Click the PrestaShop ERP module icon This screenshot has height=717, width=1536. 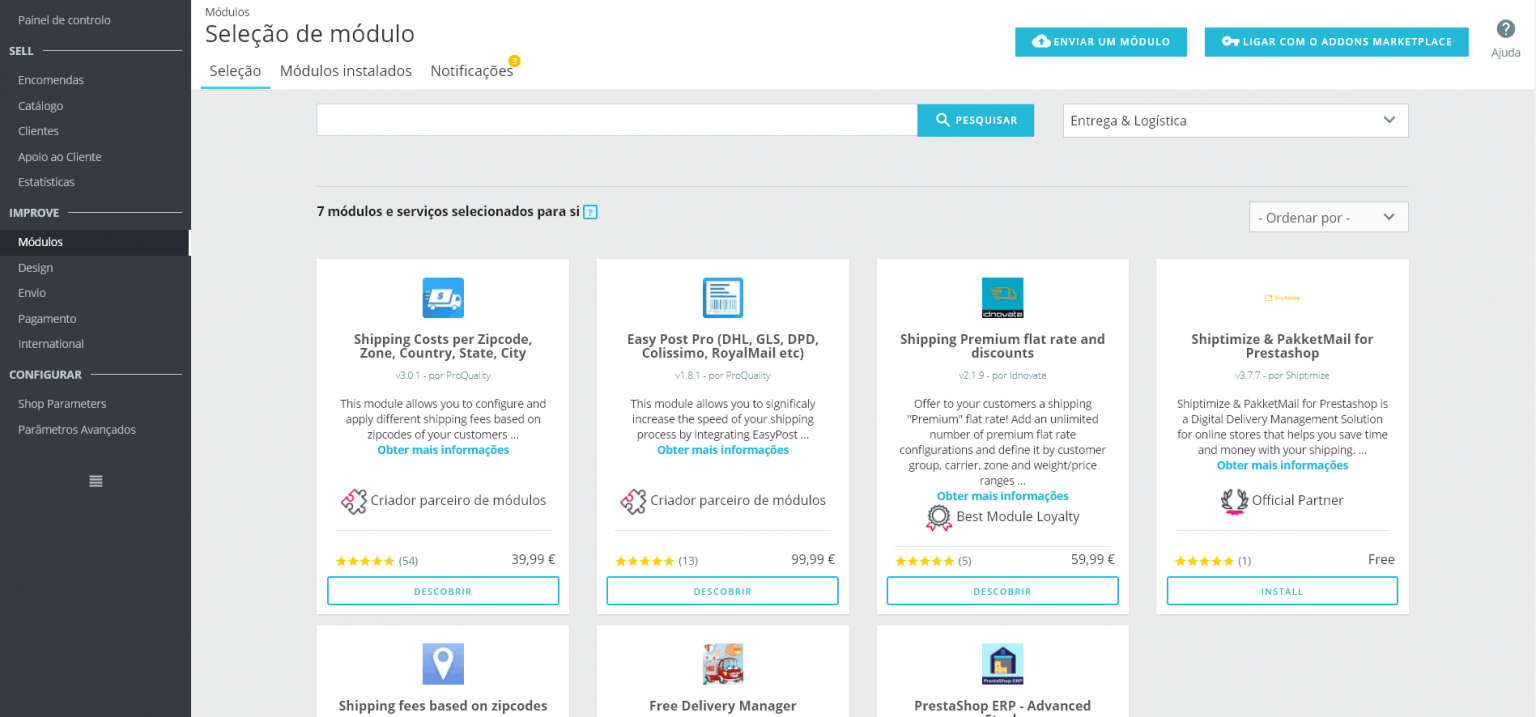pyautogui.click(x=1003, y=664)
